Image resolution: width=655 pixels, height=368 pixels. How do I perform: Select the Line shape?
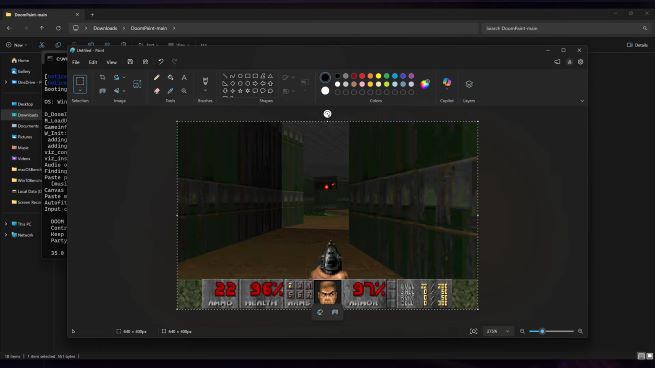click(225, 76)
